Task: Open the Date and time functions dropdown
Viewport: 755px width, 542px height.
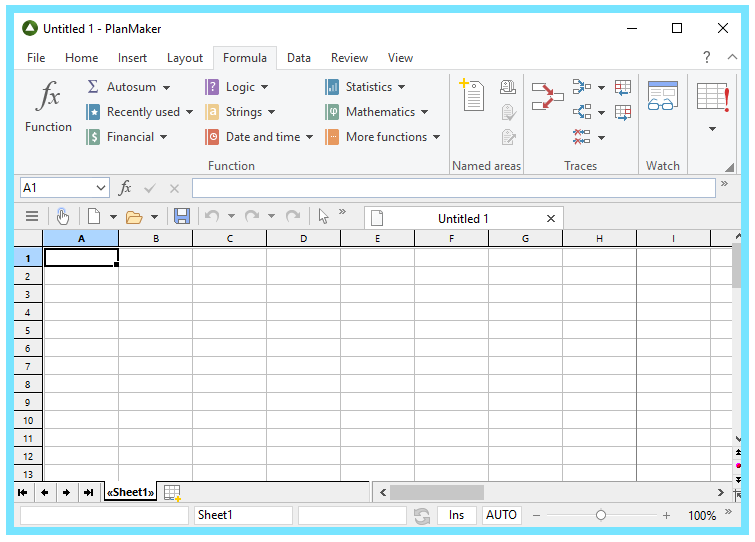Action: 309,137
